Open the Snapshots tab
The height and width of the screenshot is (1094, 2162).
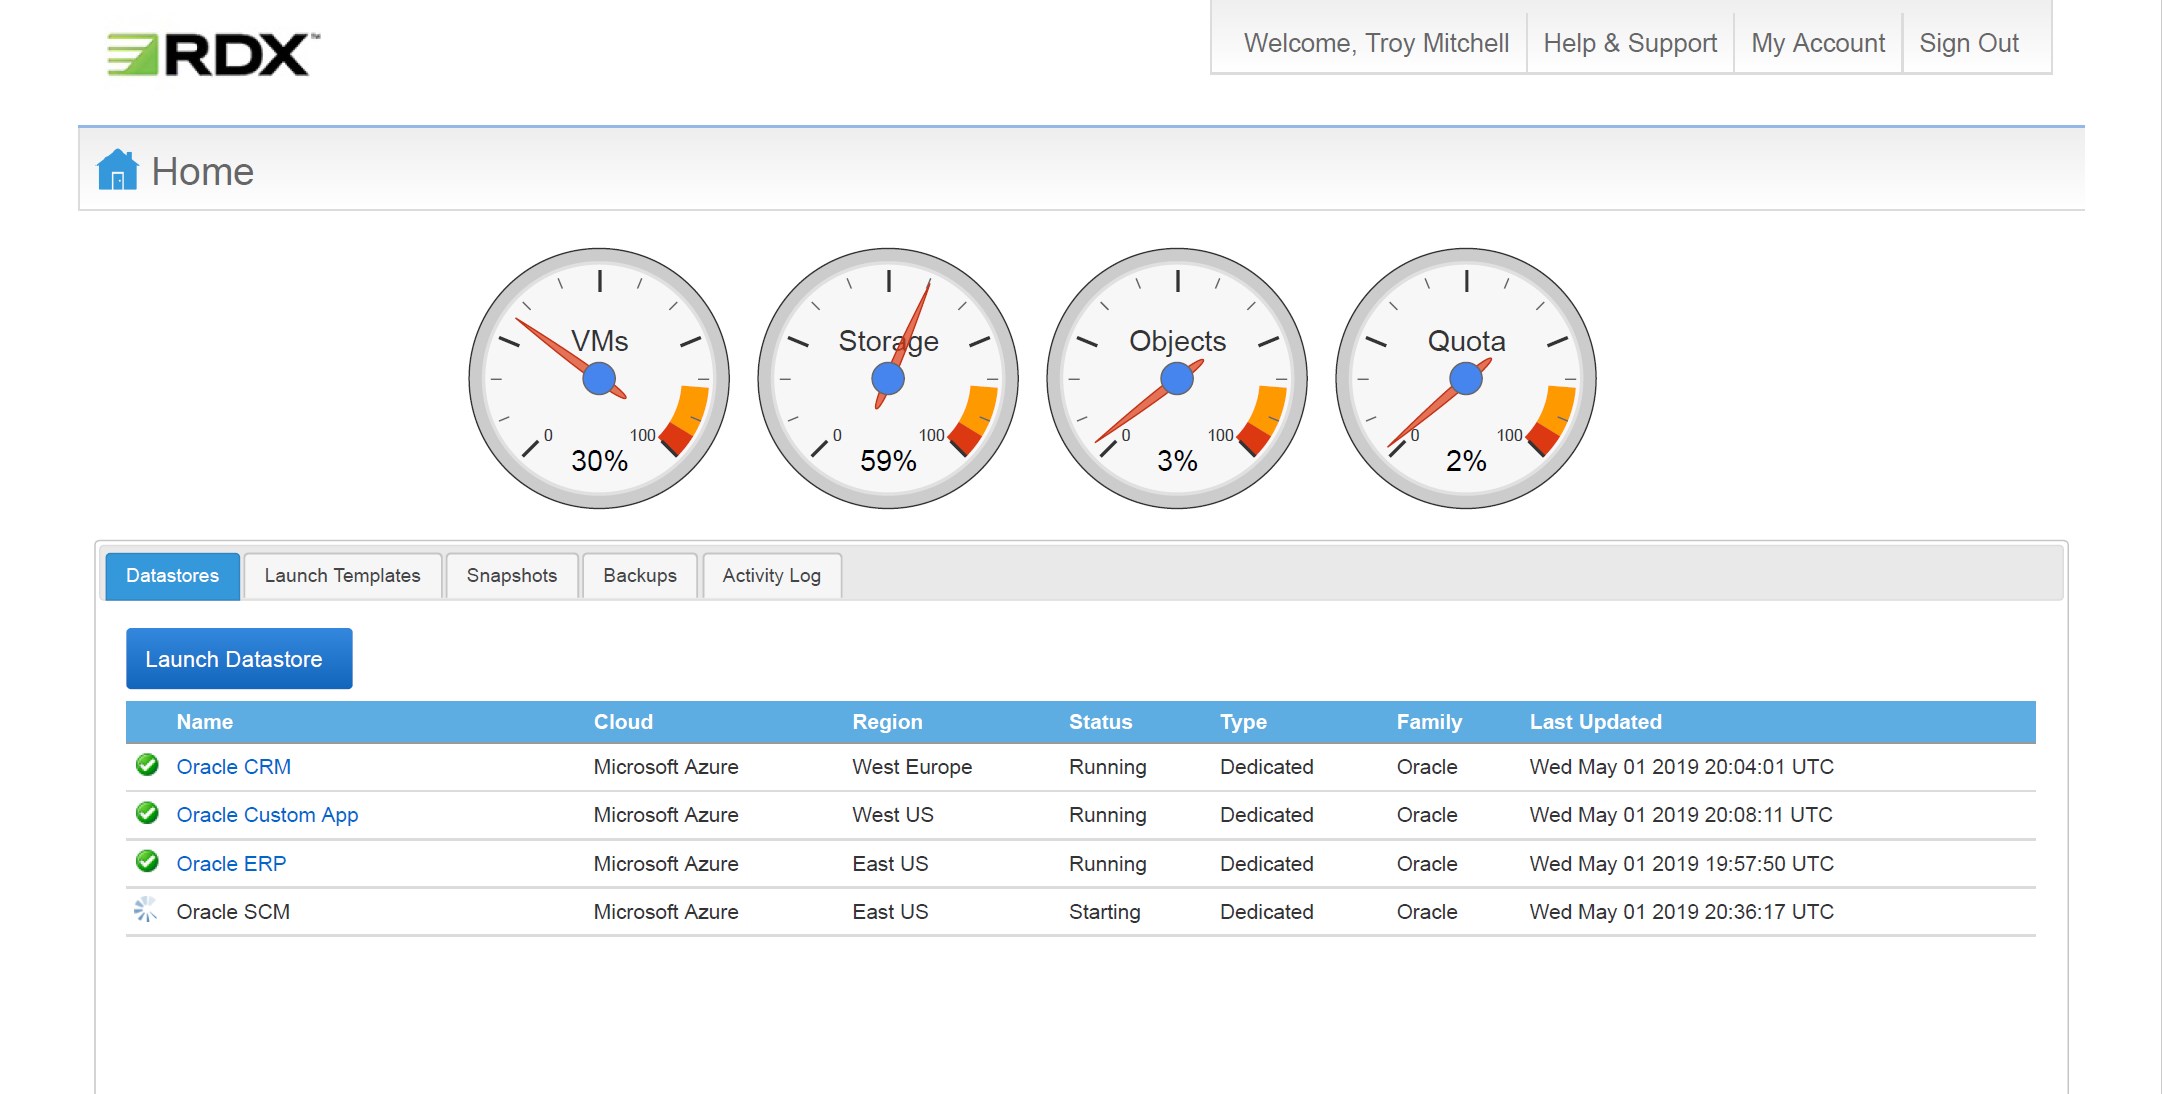pyautogui.click(x=512, y=576)
